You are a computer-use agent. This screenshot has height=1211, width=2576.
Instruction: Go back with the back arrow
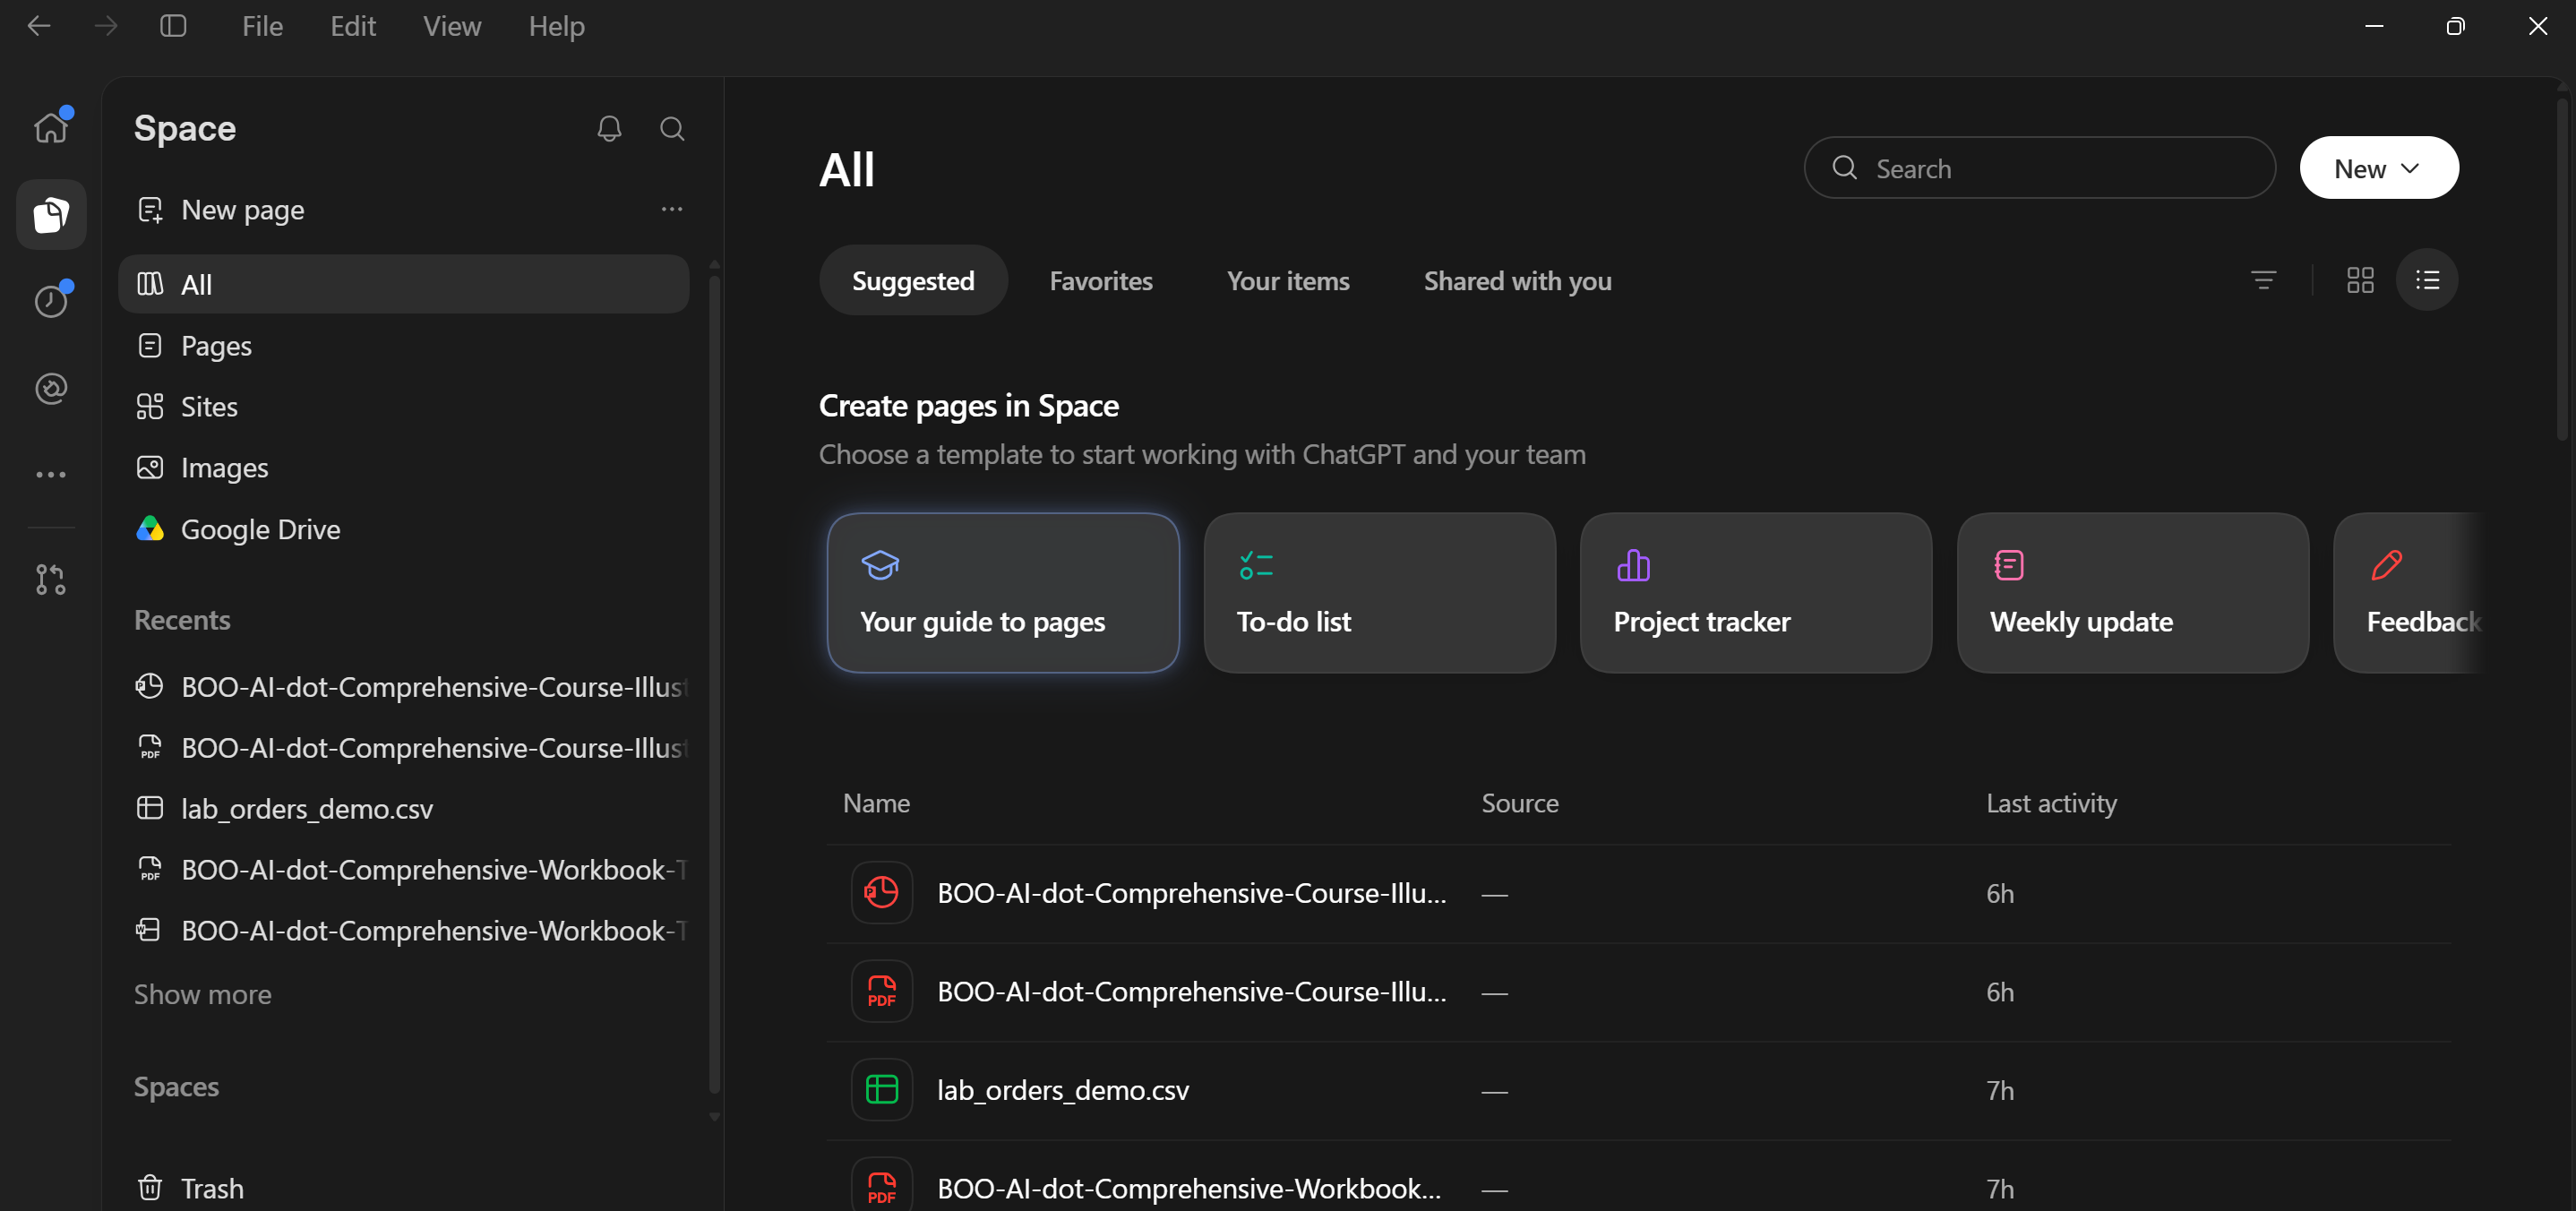(39, 26)
